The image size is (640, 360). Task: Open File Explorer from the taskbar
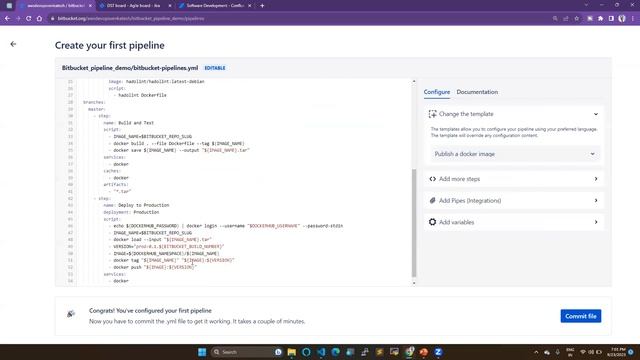[291, 352]
